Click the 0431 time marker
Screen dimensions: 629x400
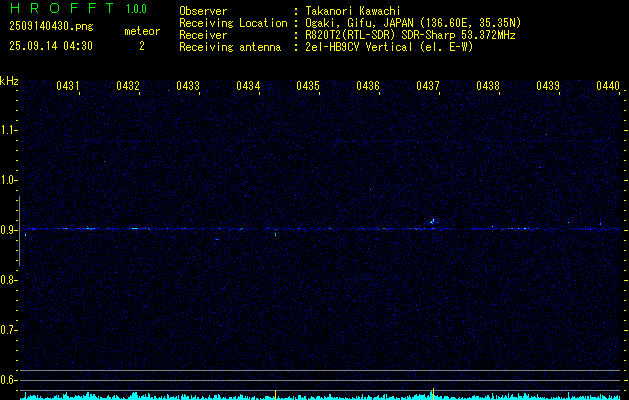68,87
